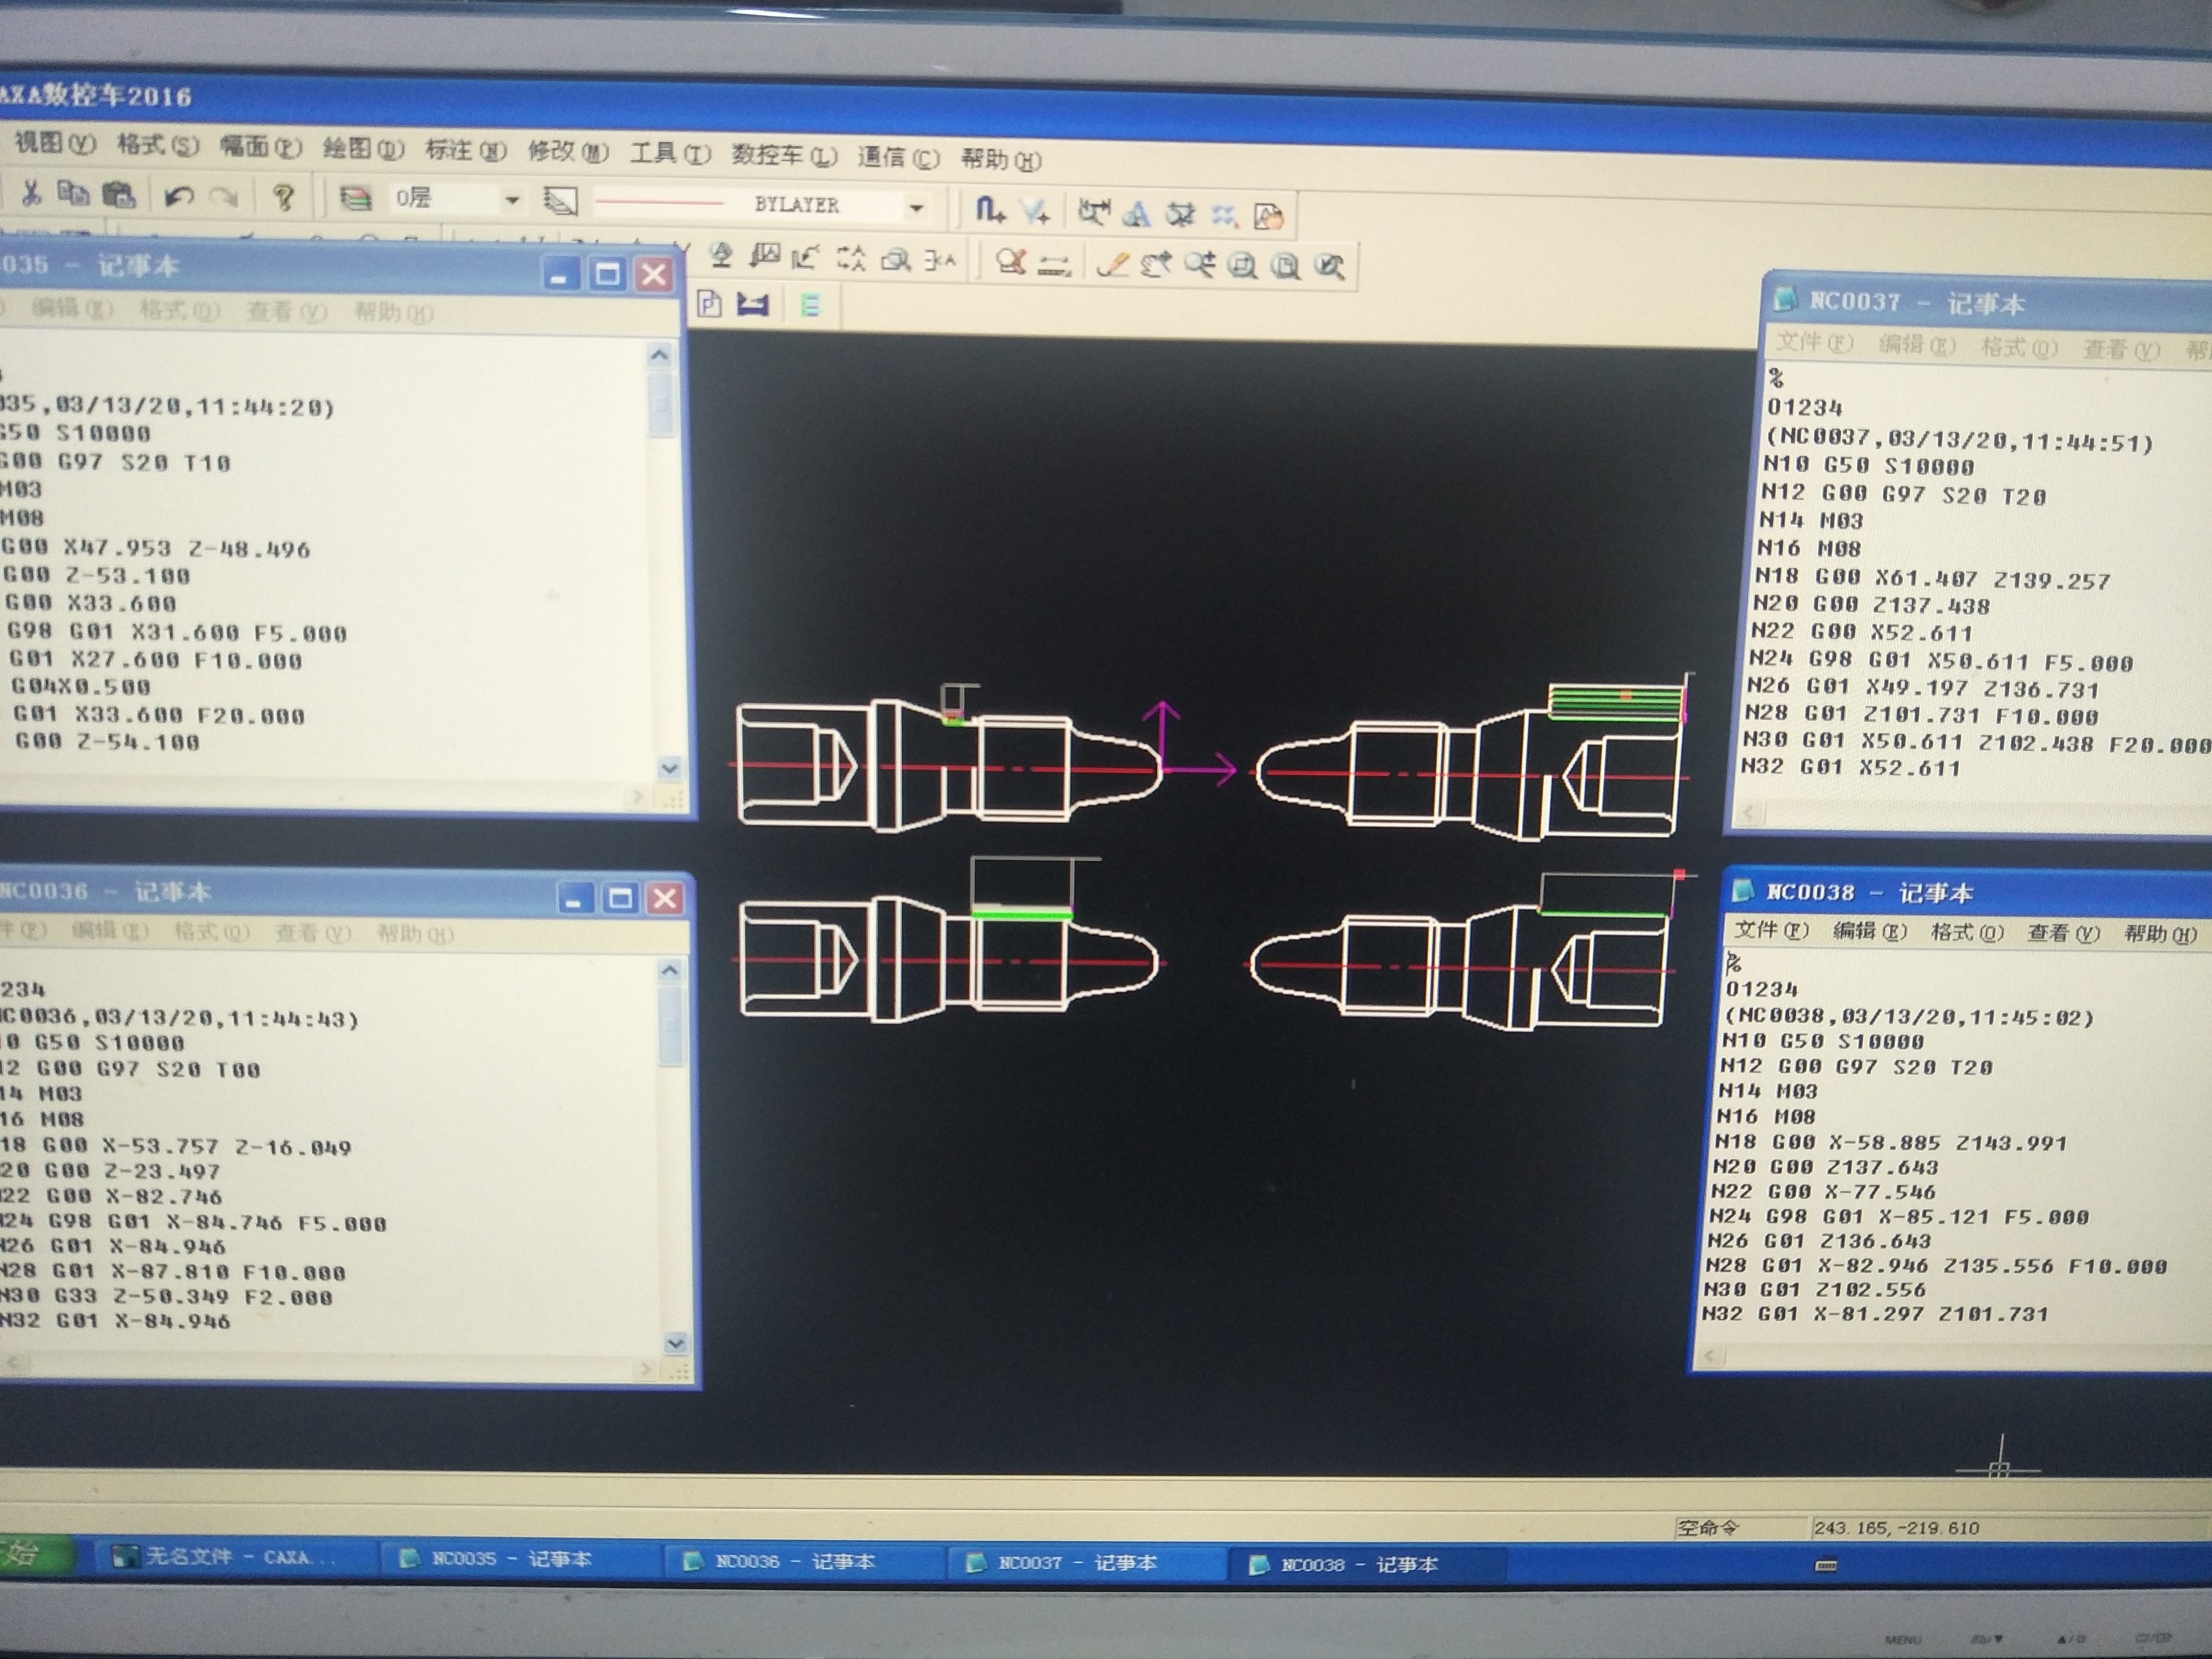
Task: Click line 'N22 G00 X-77.546' in NC0038
Action: tap(1823, 1192)
